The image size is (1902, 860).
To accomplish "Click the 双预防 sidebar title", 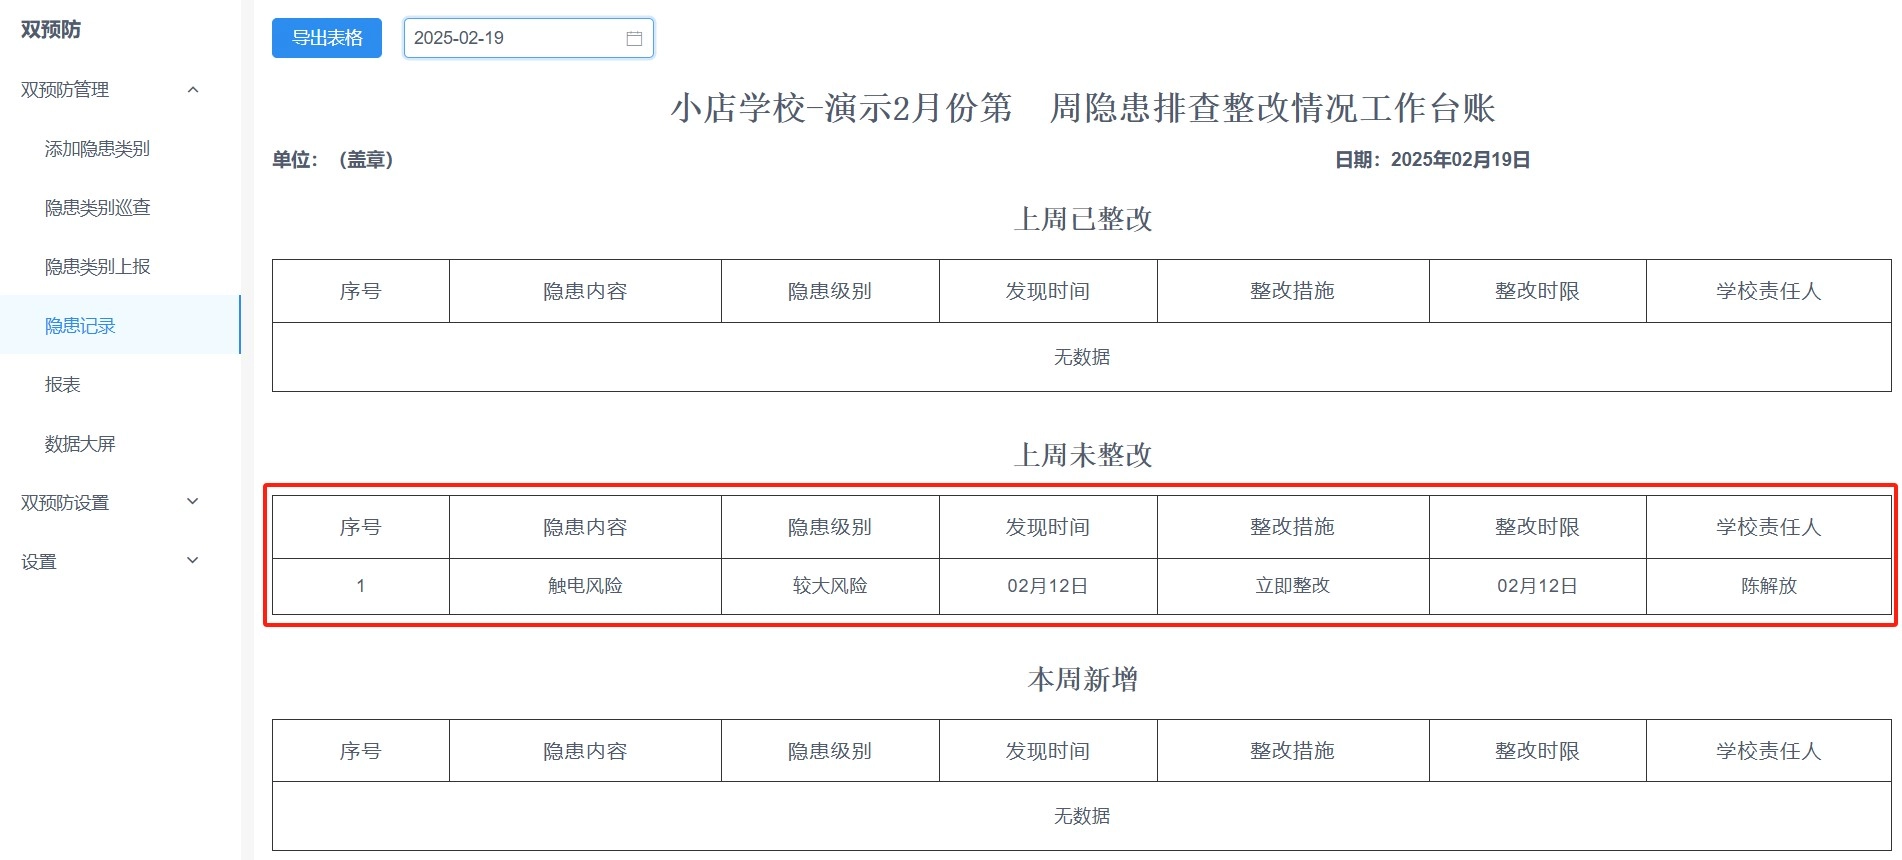I will pos(51,30).
